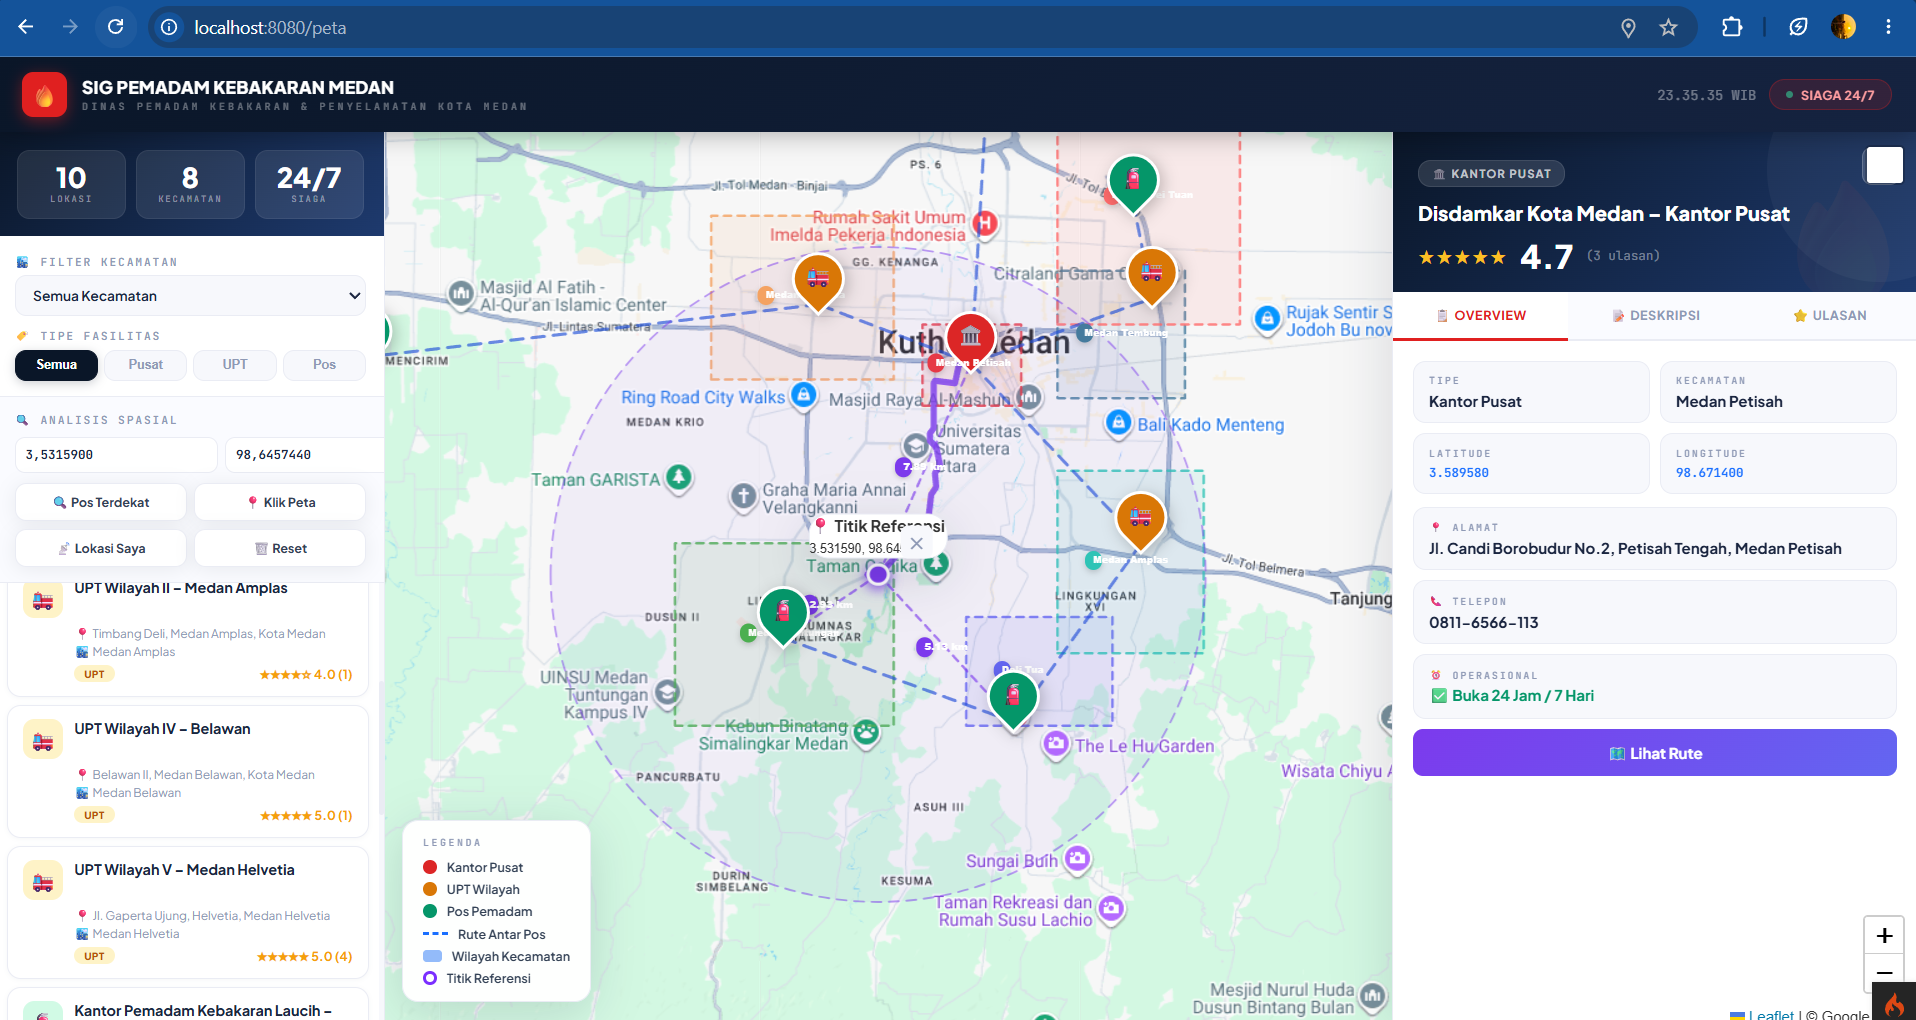Click the Pos Terdekat button

[101, 502]
